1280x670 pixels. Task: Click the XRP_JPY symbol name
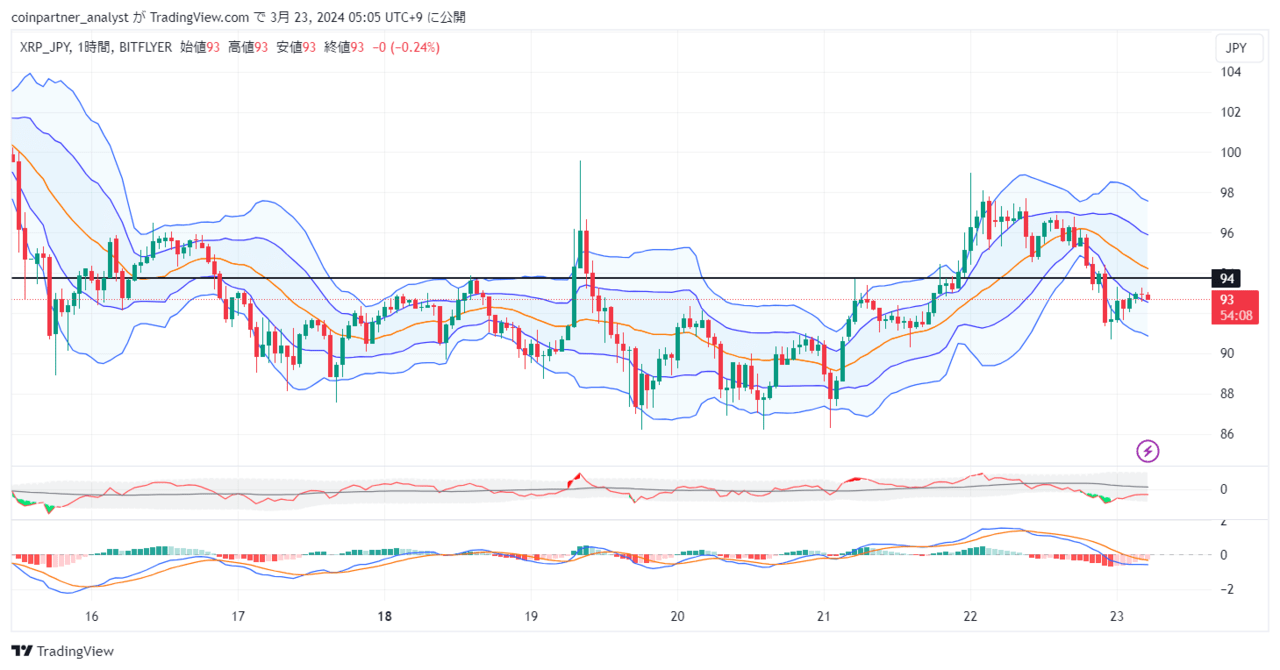(47, 47)
